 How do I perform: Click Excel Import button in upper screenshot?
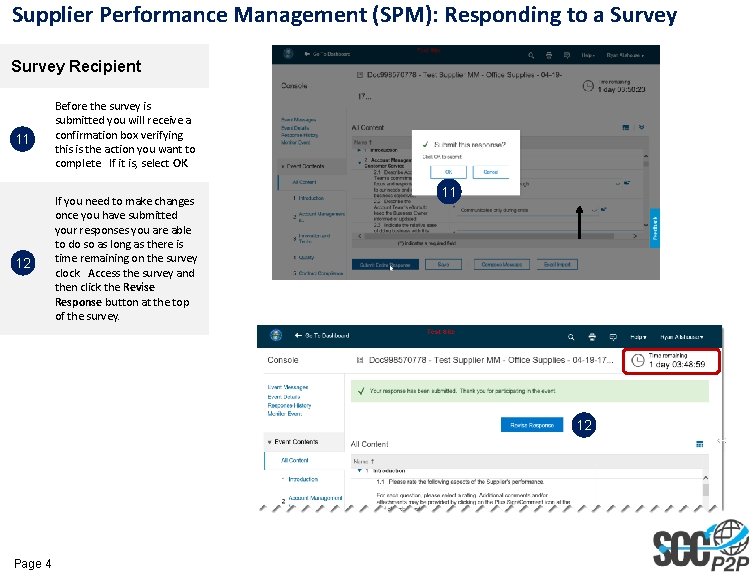pyautogui.click(x=557, y=265)
